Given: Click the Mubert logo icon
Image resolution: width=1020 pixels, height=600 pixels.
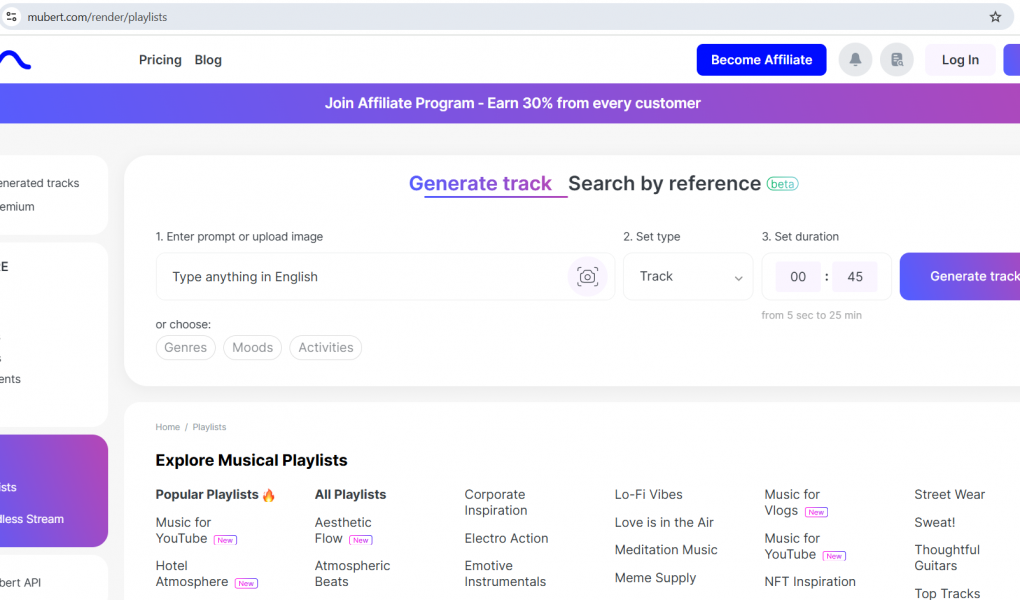Looking at the screenshot, I should pyautogui.click(x=16, y=60).
